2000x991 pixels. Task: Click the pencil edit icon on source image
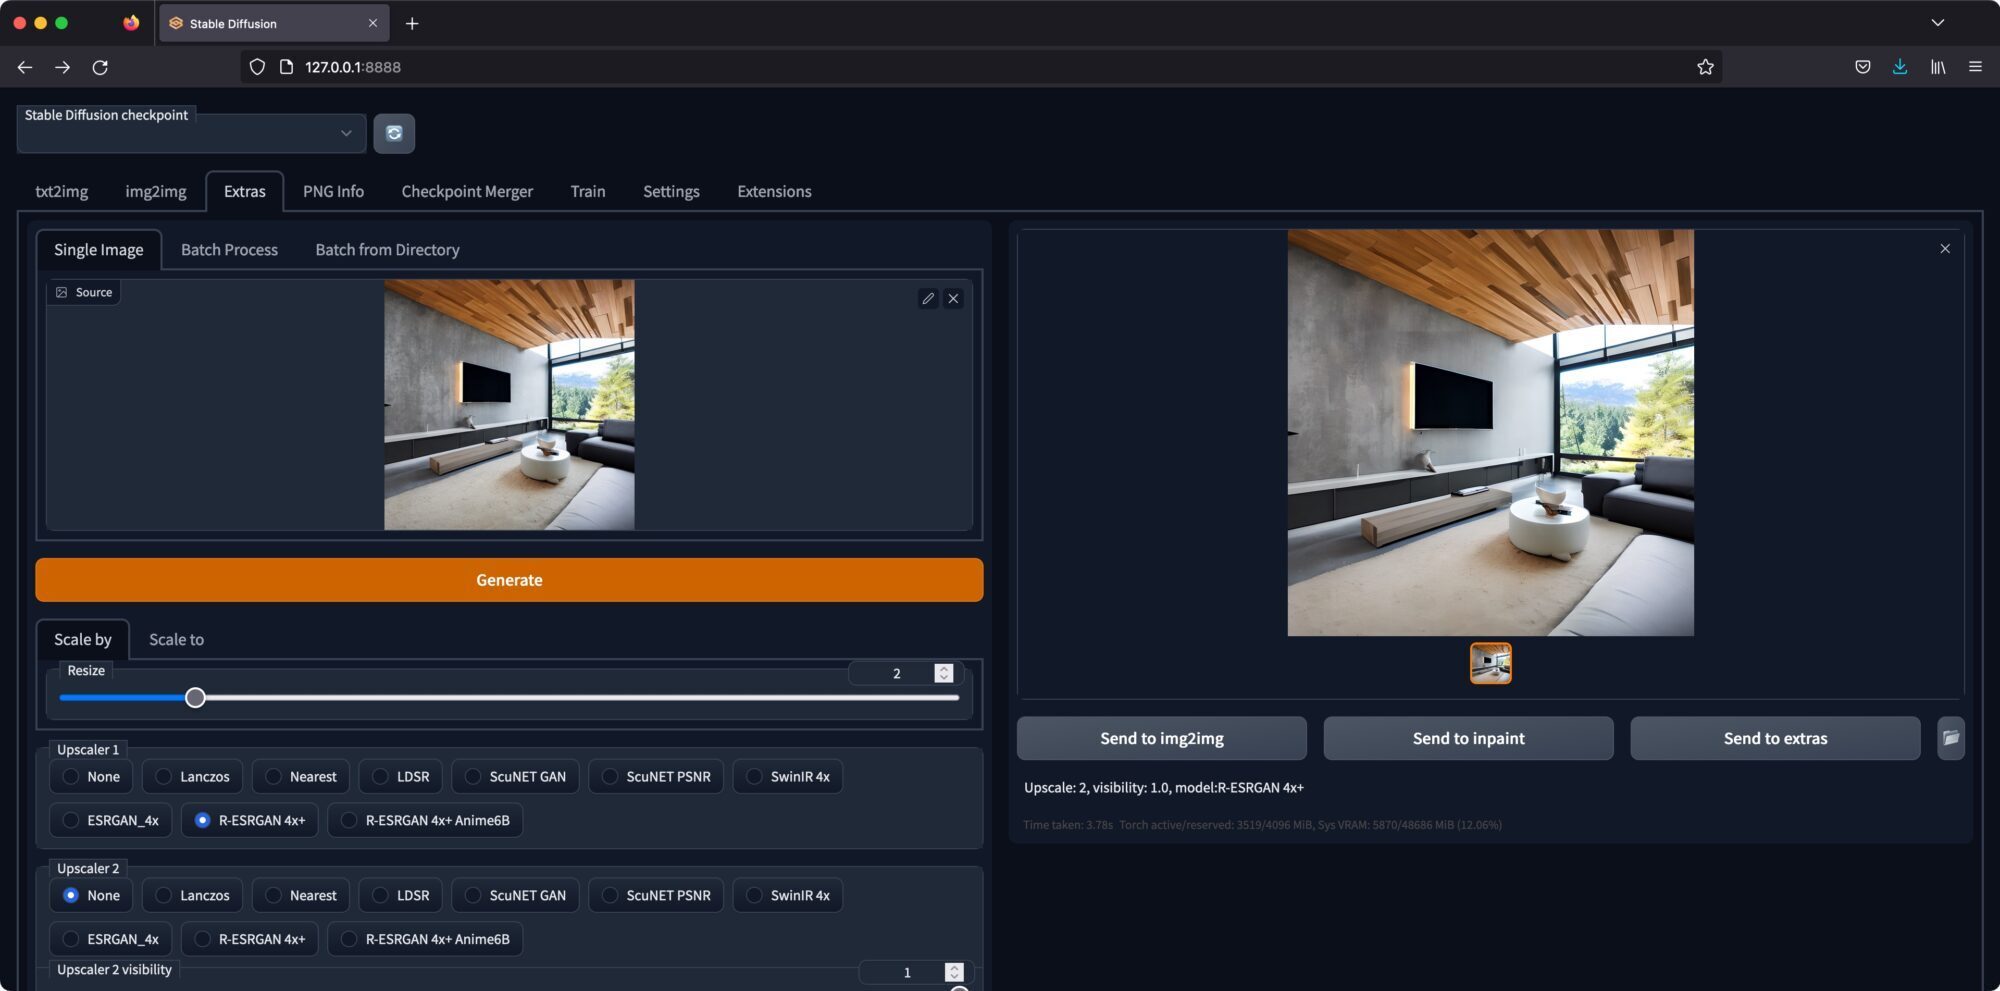[x=928, y=298]
